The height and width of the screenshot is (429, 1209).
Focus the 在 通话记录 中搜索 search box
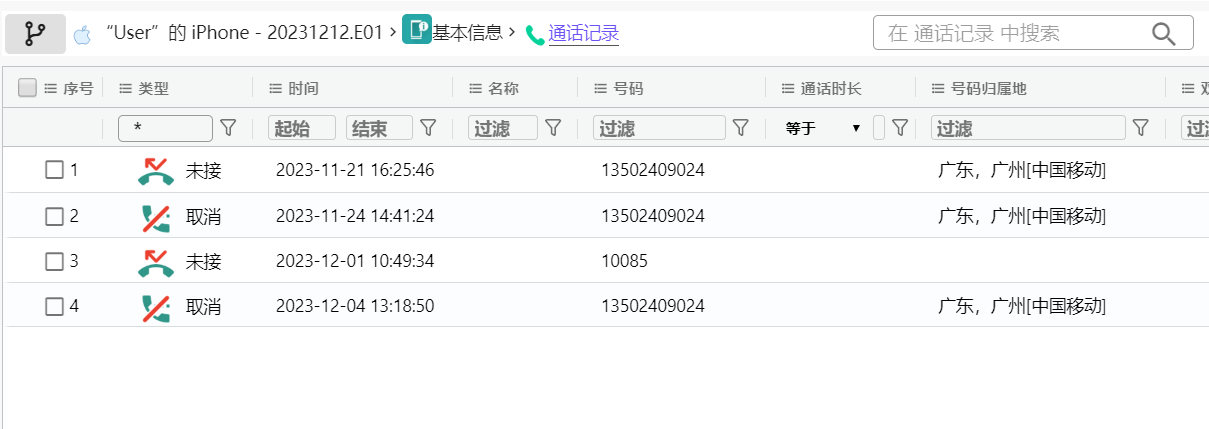point(1033,33)
